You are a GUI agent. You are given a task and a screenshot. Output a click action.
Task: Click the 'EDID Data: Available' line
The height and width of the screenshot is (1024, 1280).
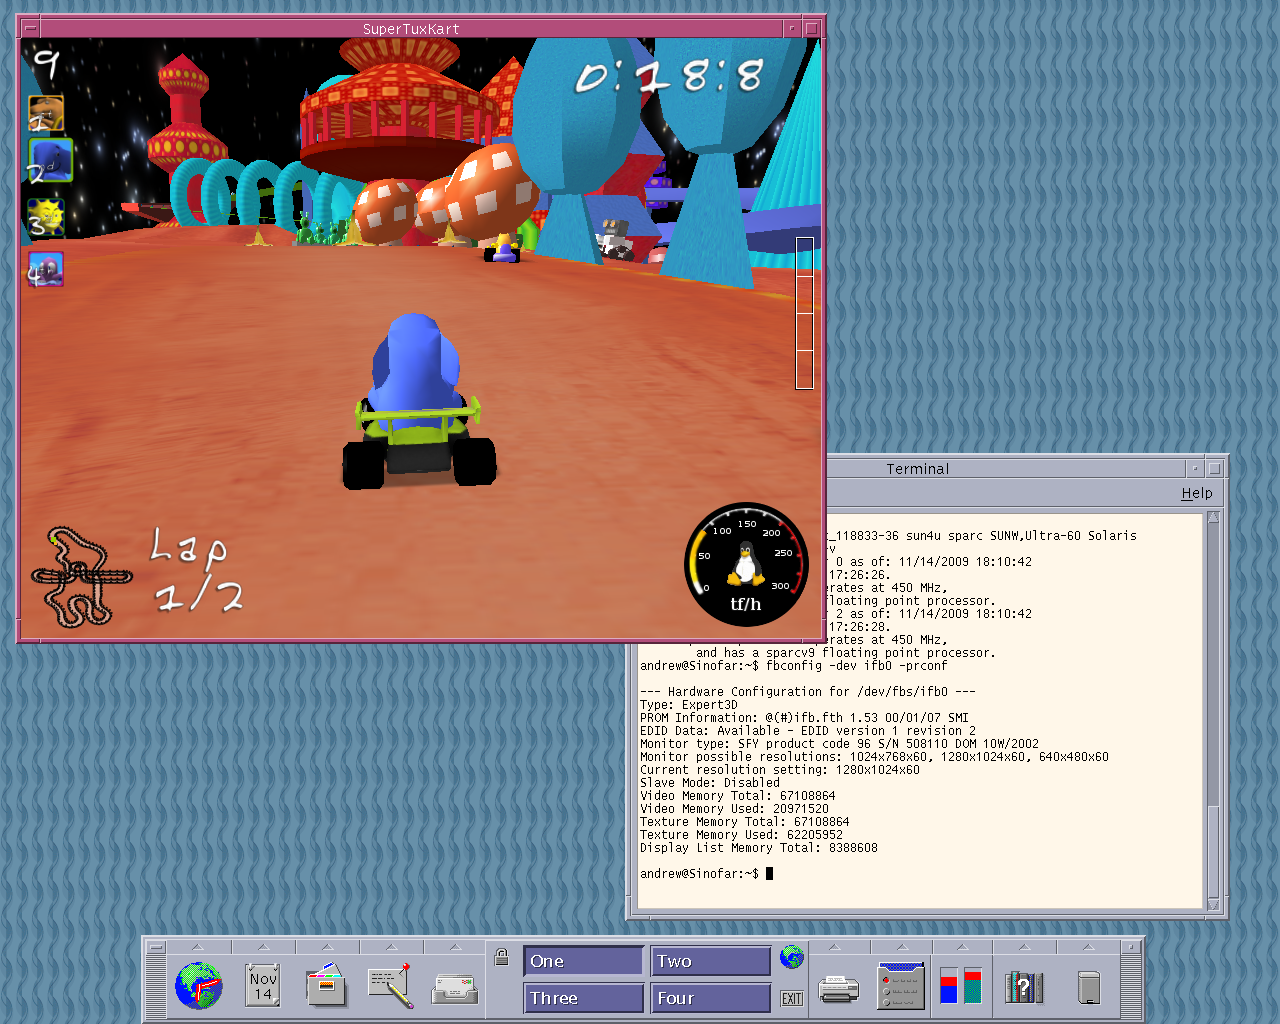(808, 731)
